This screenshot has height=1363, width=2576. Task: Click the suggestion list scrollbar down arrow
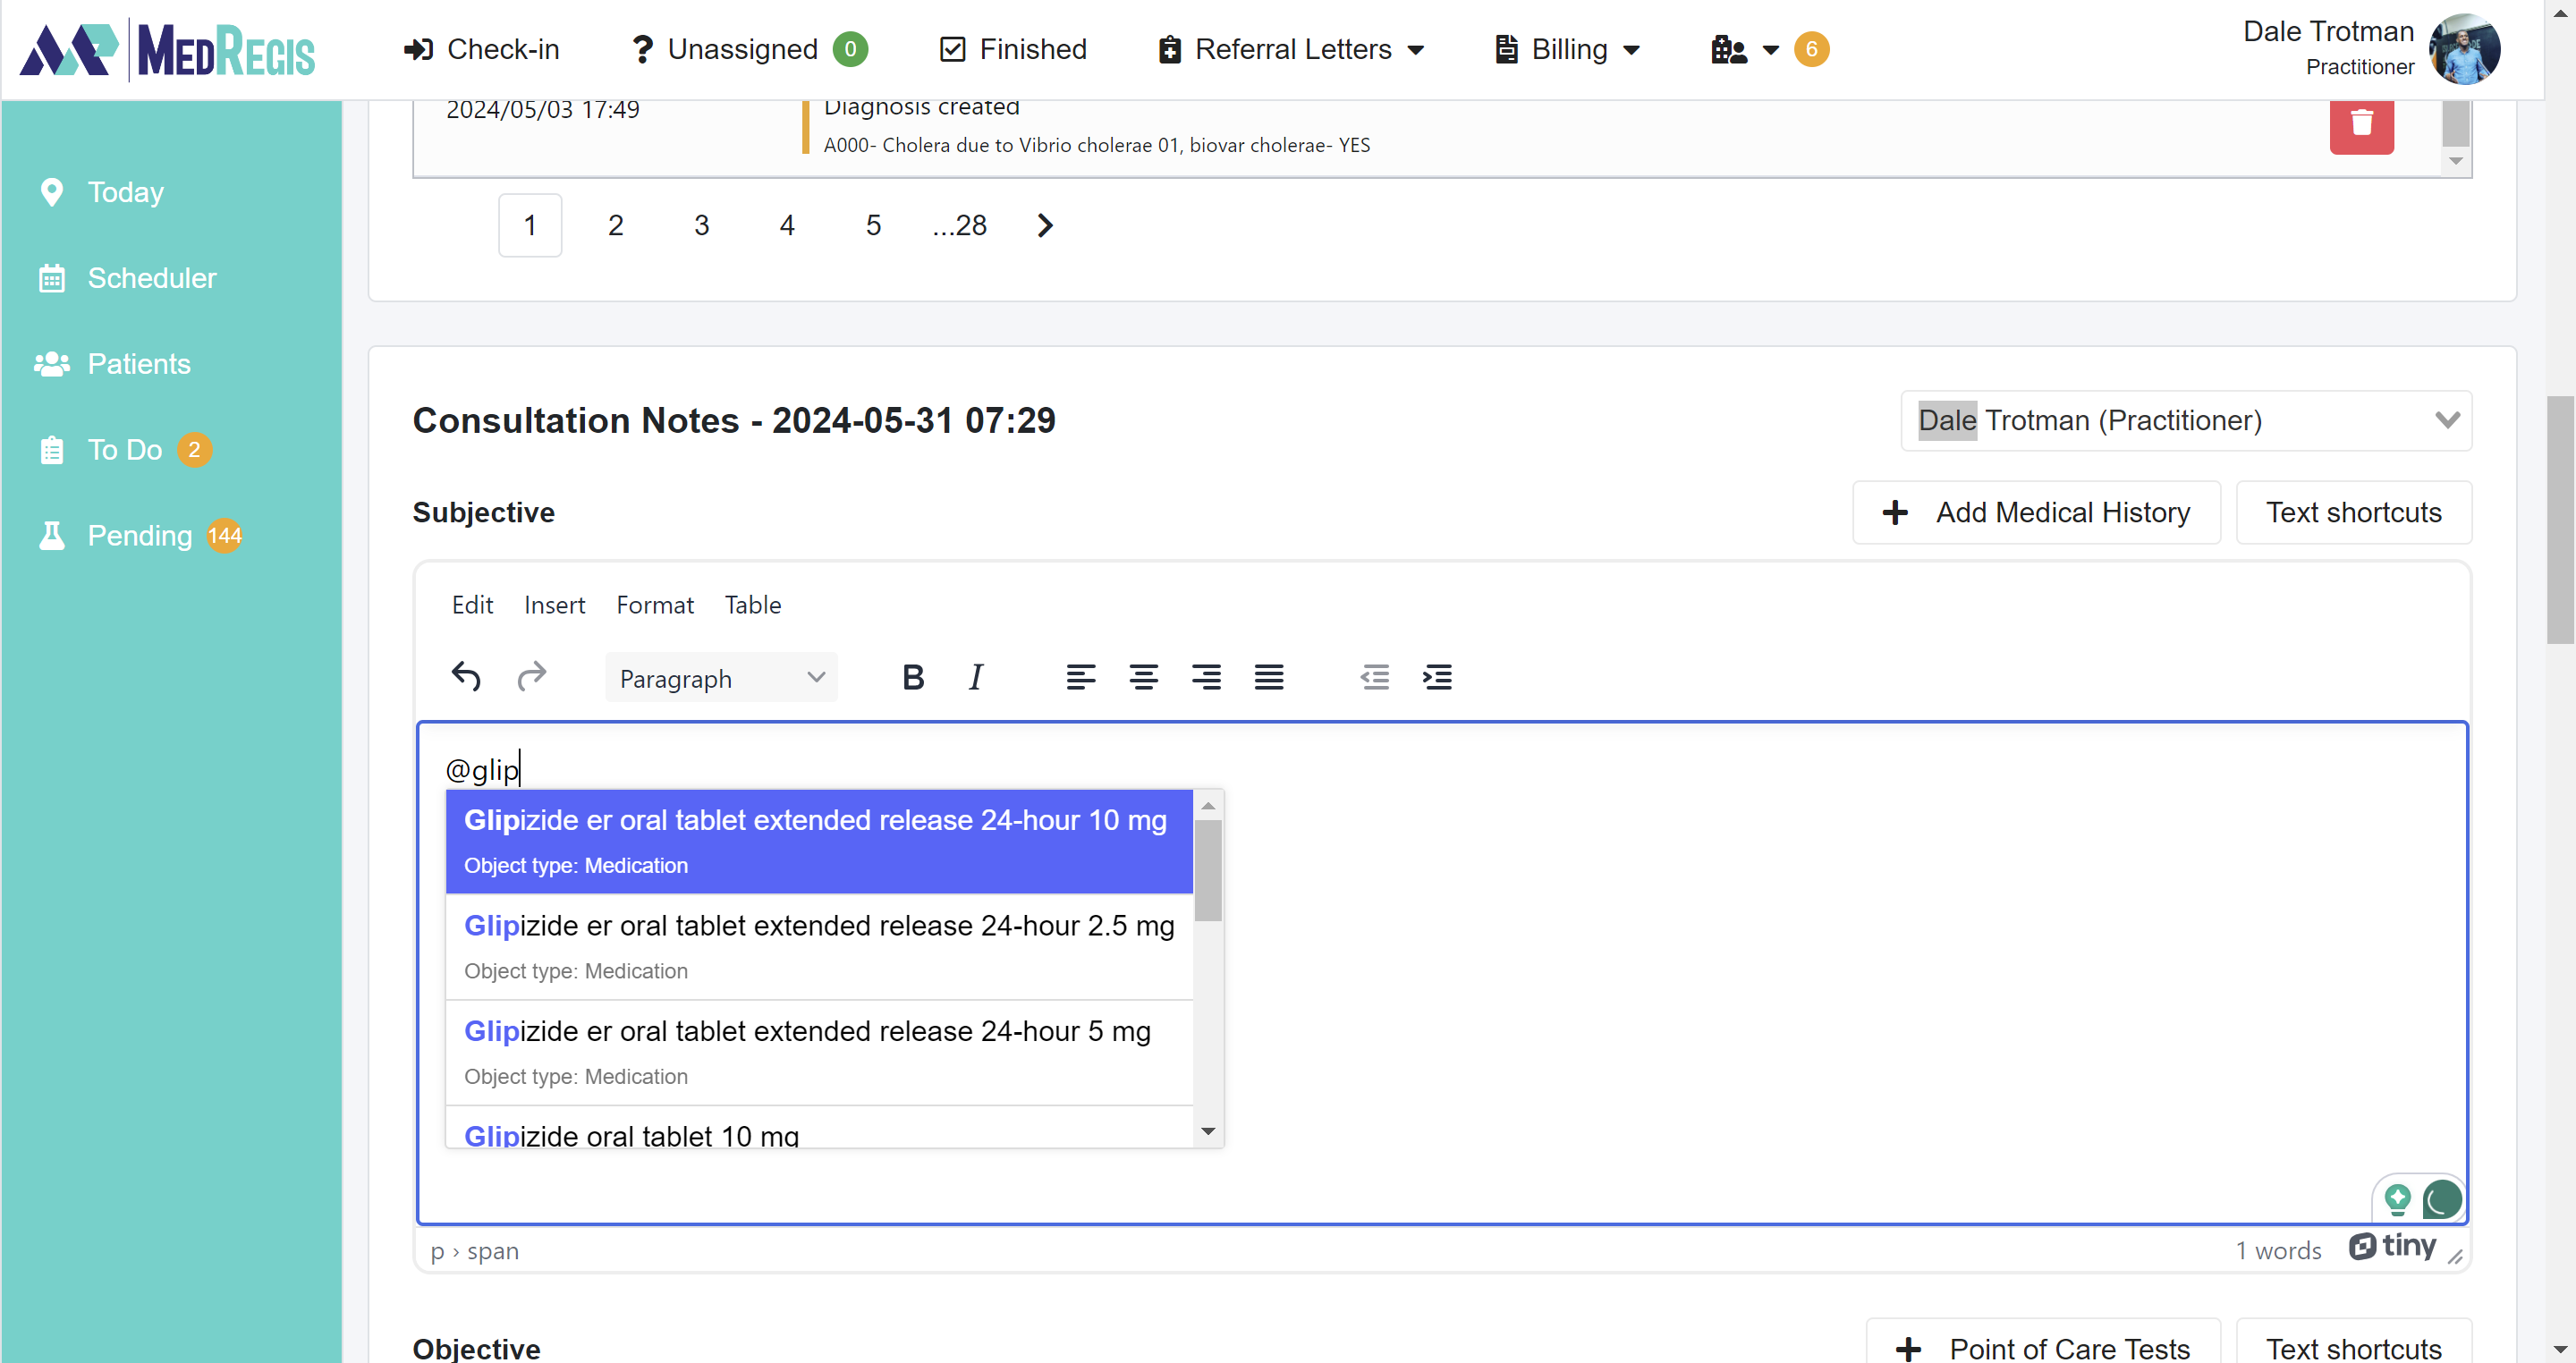coord(1208,1131)
